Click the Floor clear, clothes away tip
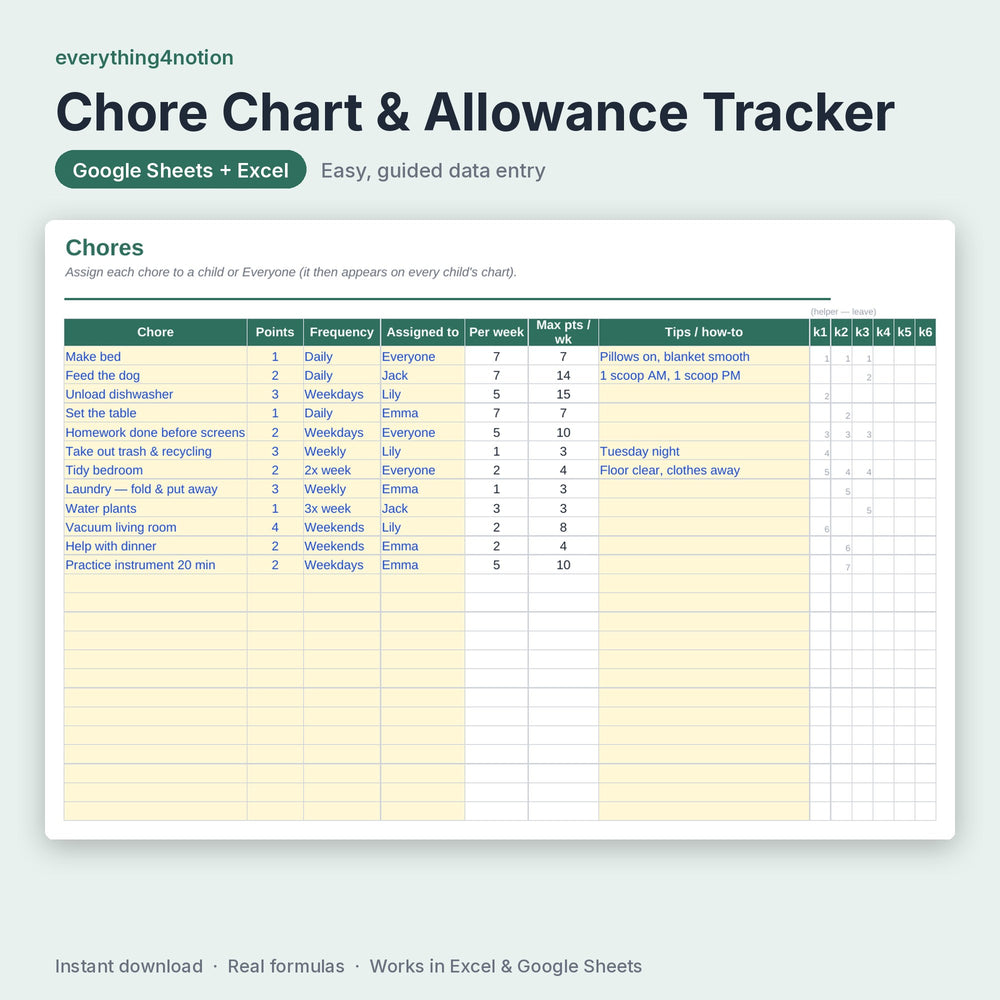 pyautogui.click(x=703, y=470)
